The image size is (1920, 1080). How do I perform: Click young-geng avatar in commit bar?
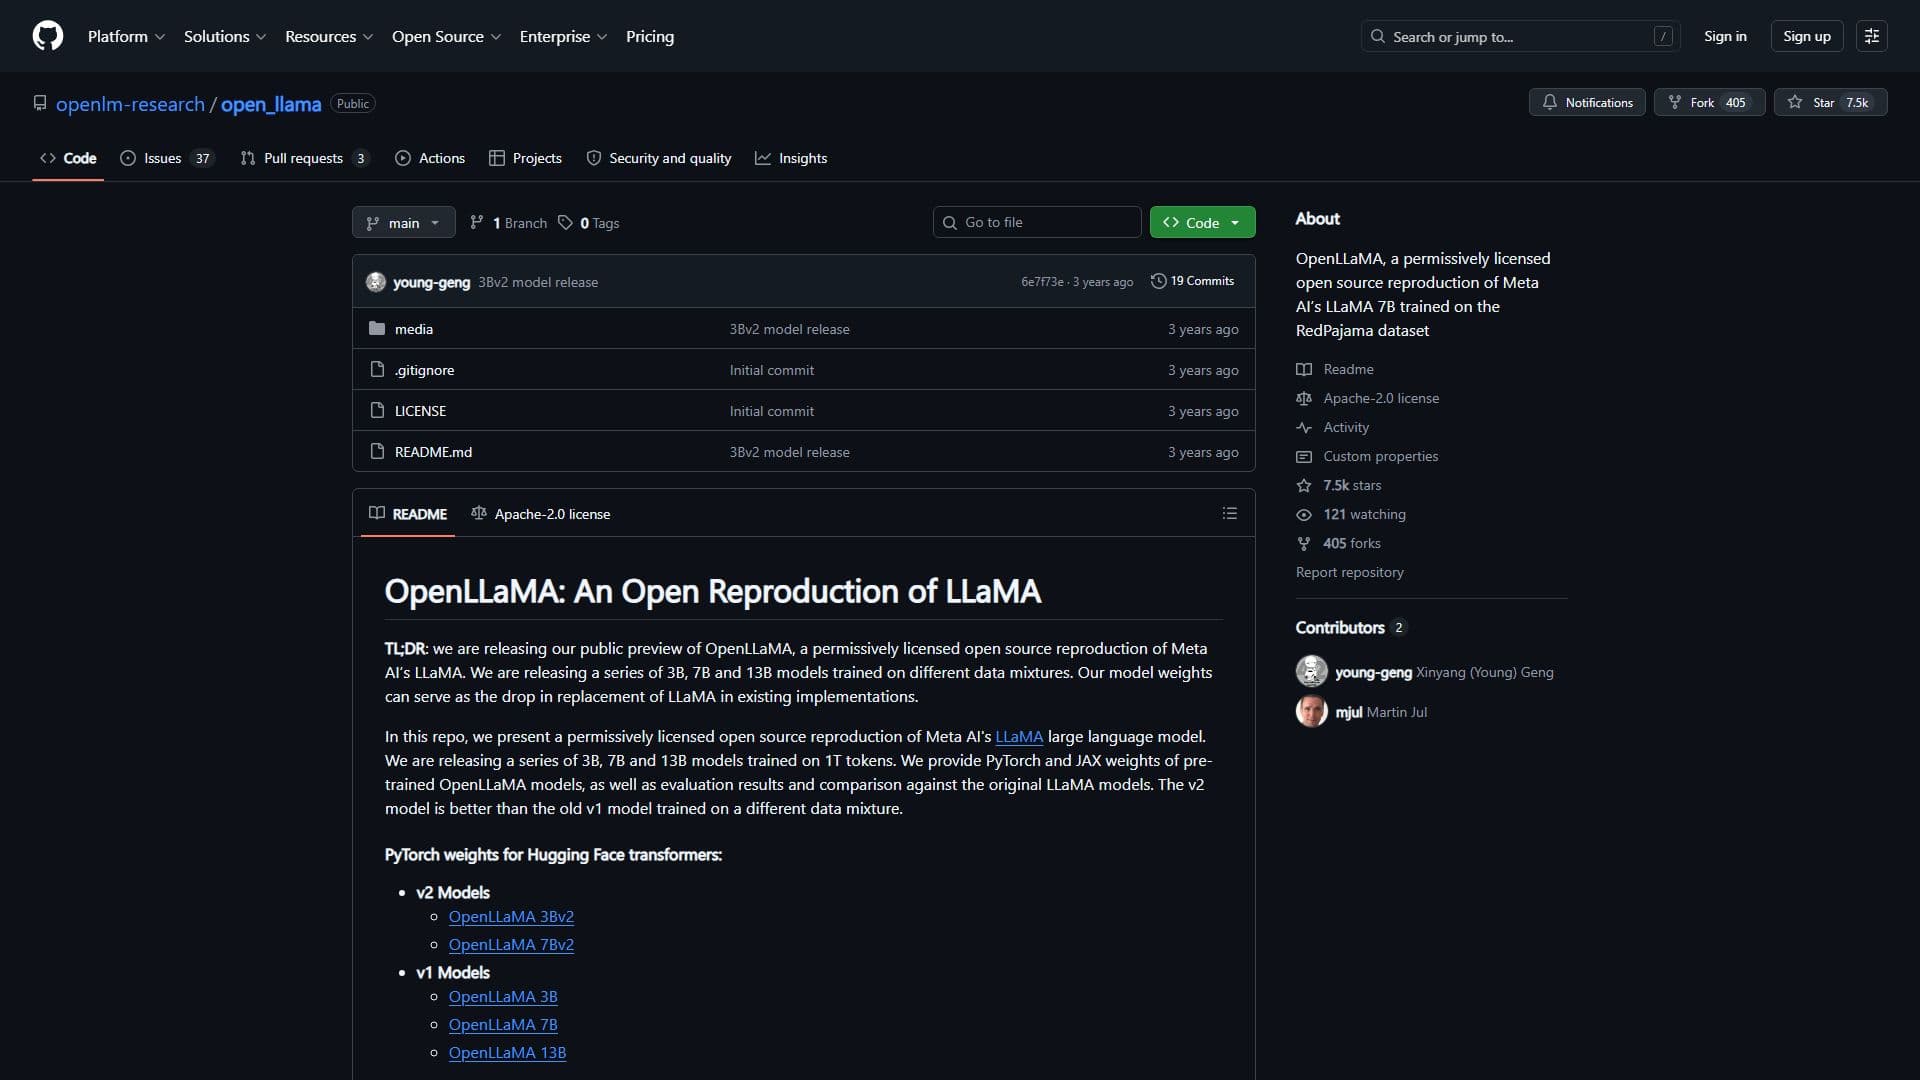tap(376, 282)
